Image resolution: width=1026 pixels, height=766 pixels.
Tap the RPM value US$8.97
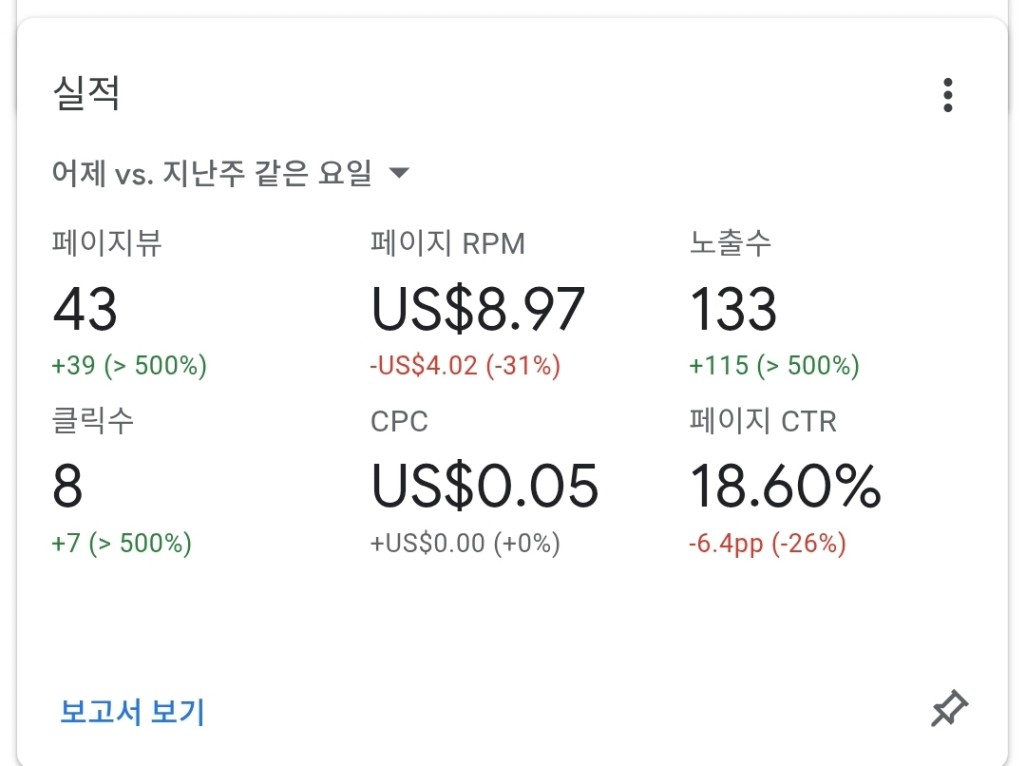[478, 309]
